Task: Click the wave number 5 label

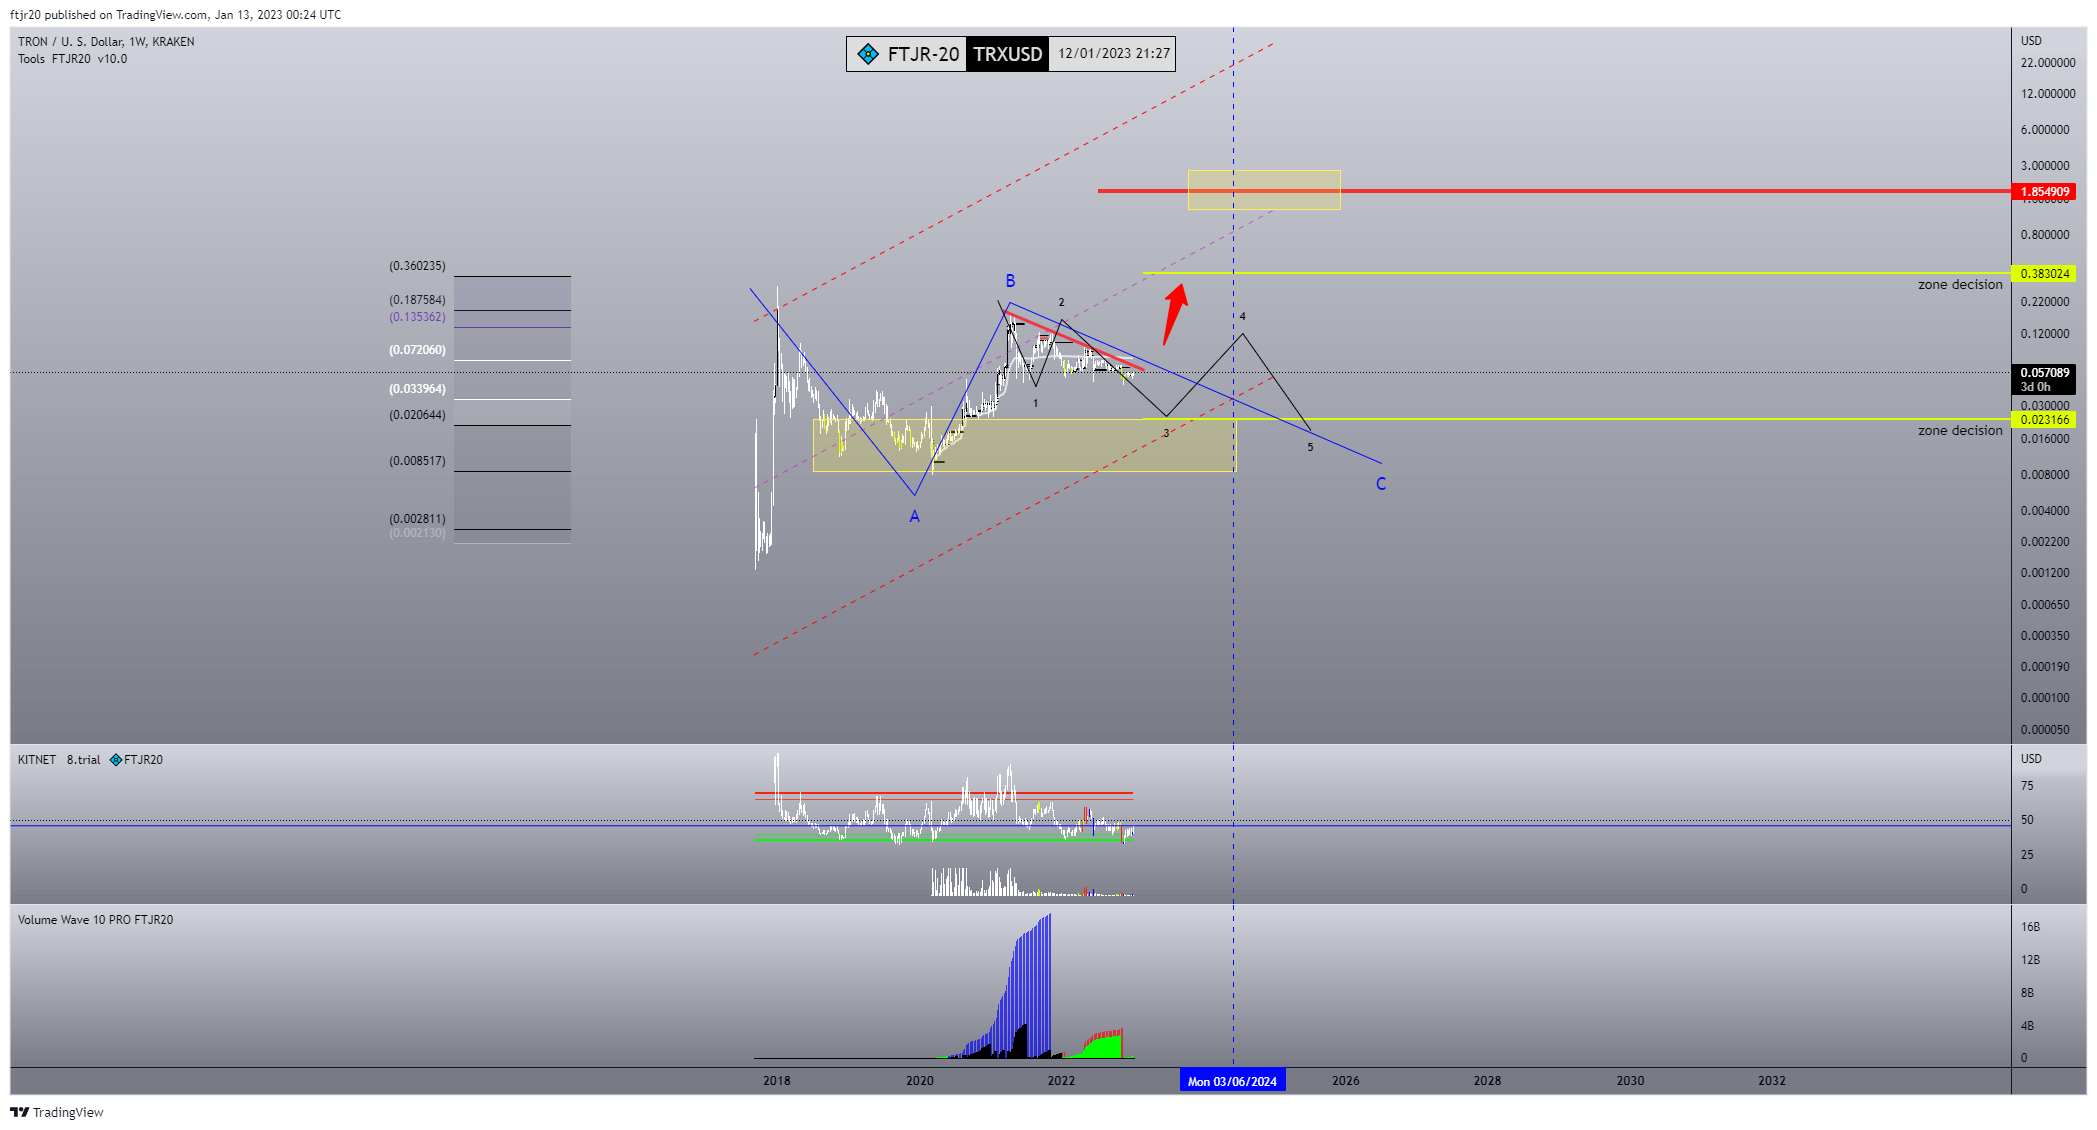Action: pyautogui.click(x=1310, y=447)
